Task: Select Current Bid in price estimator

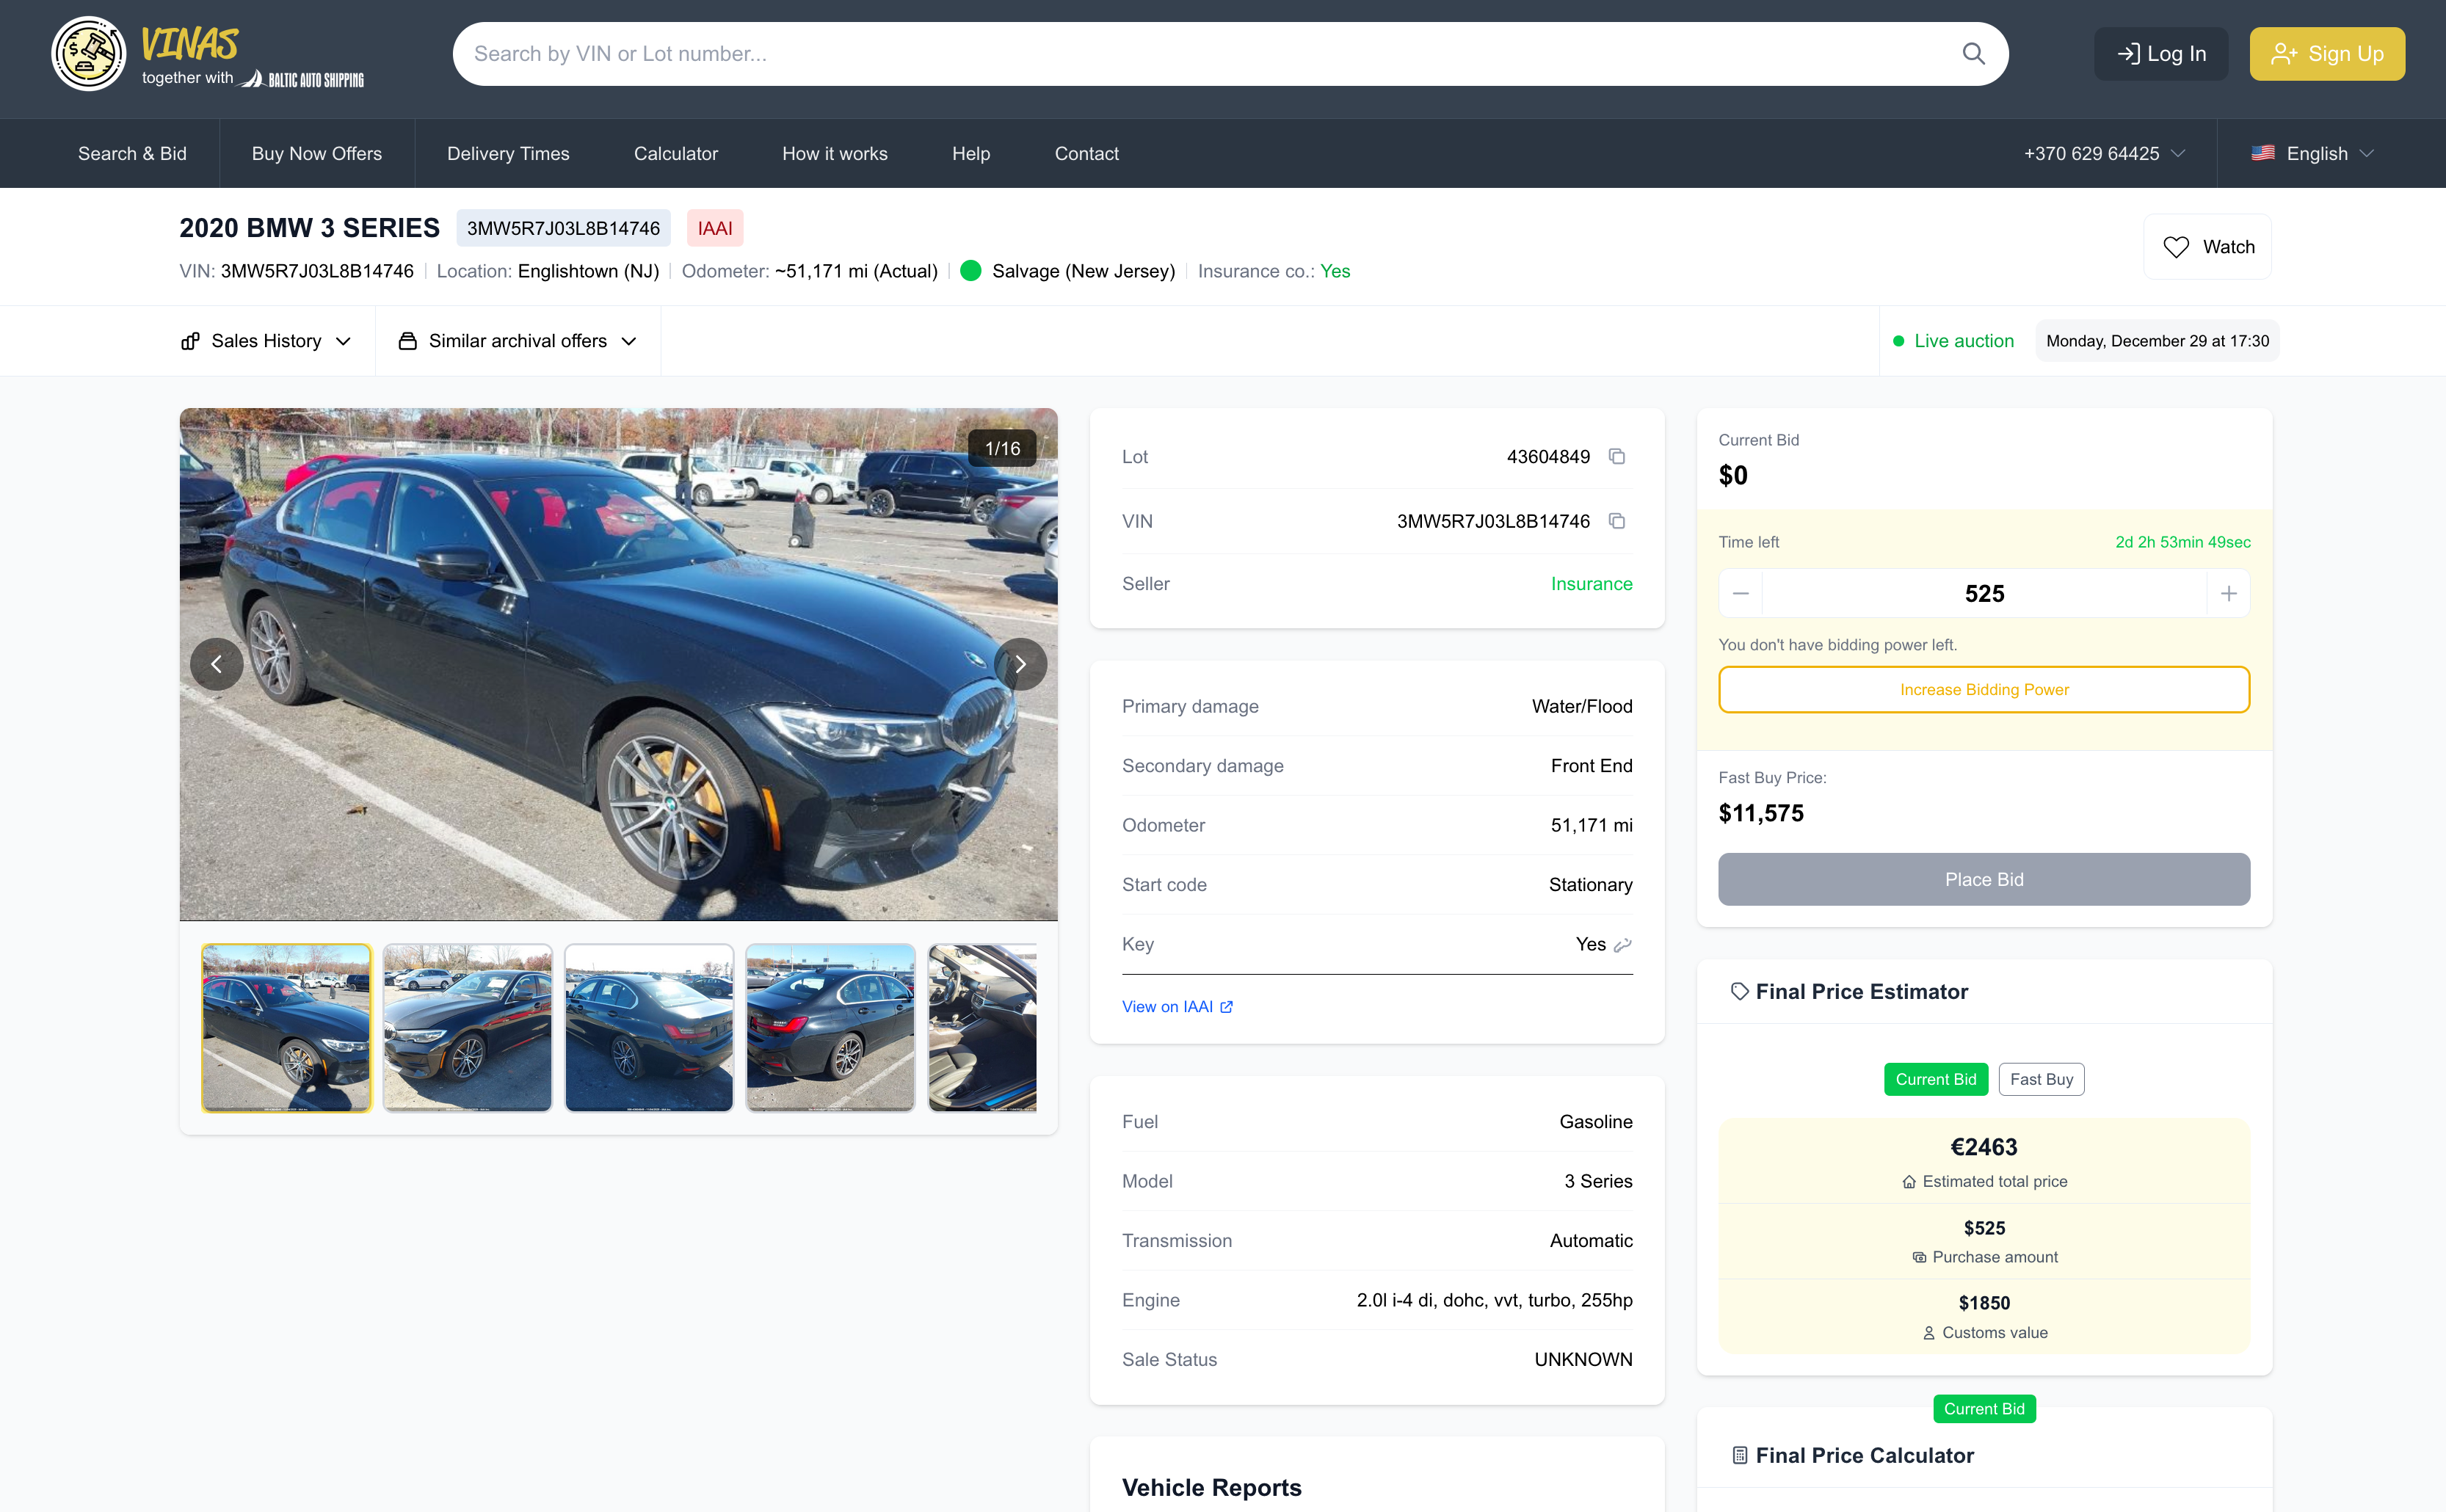Action: coord(1935,1079)
